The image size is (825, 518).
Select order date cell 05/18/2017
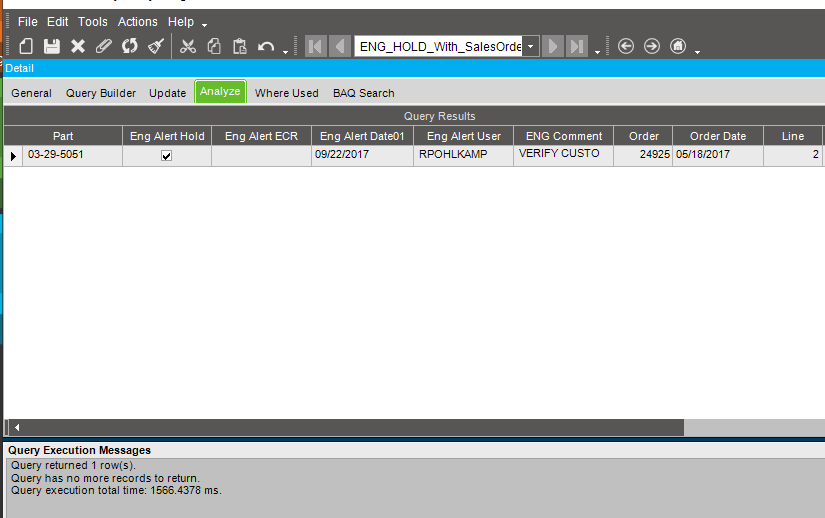pyautogui.click(x=718, y=156)
